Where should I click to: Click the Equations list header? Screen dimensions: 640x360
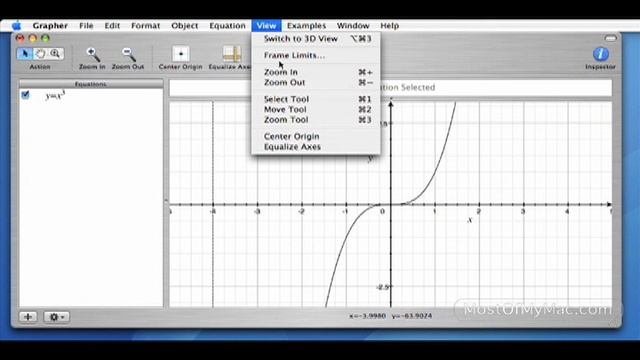(91, 84)
